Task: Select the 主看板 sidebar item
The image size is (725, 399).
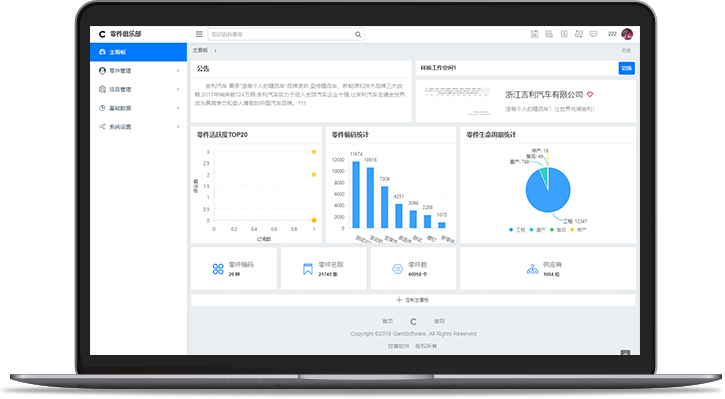Action: click(x=138, y=52)
